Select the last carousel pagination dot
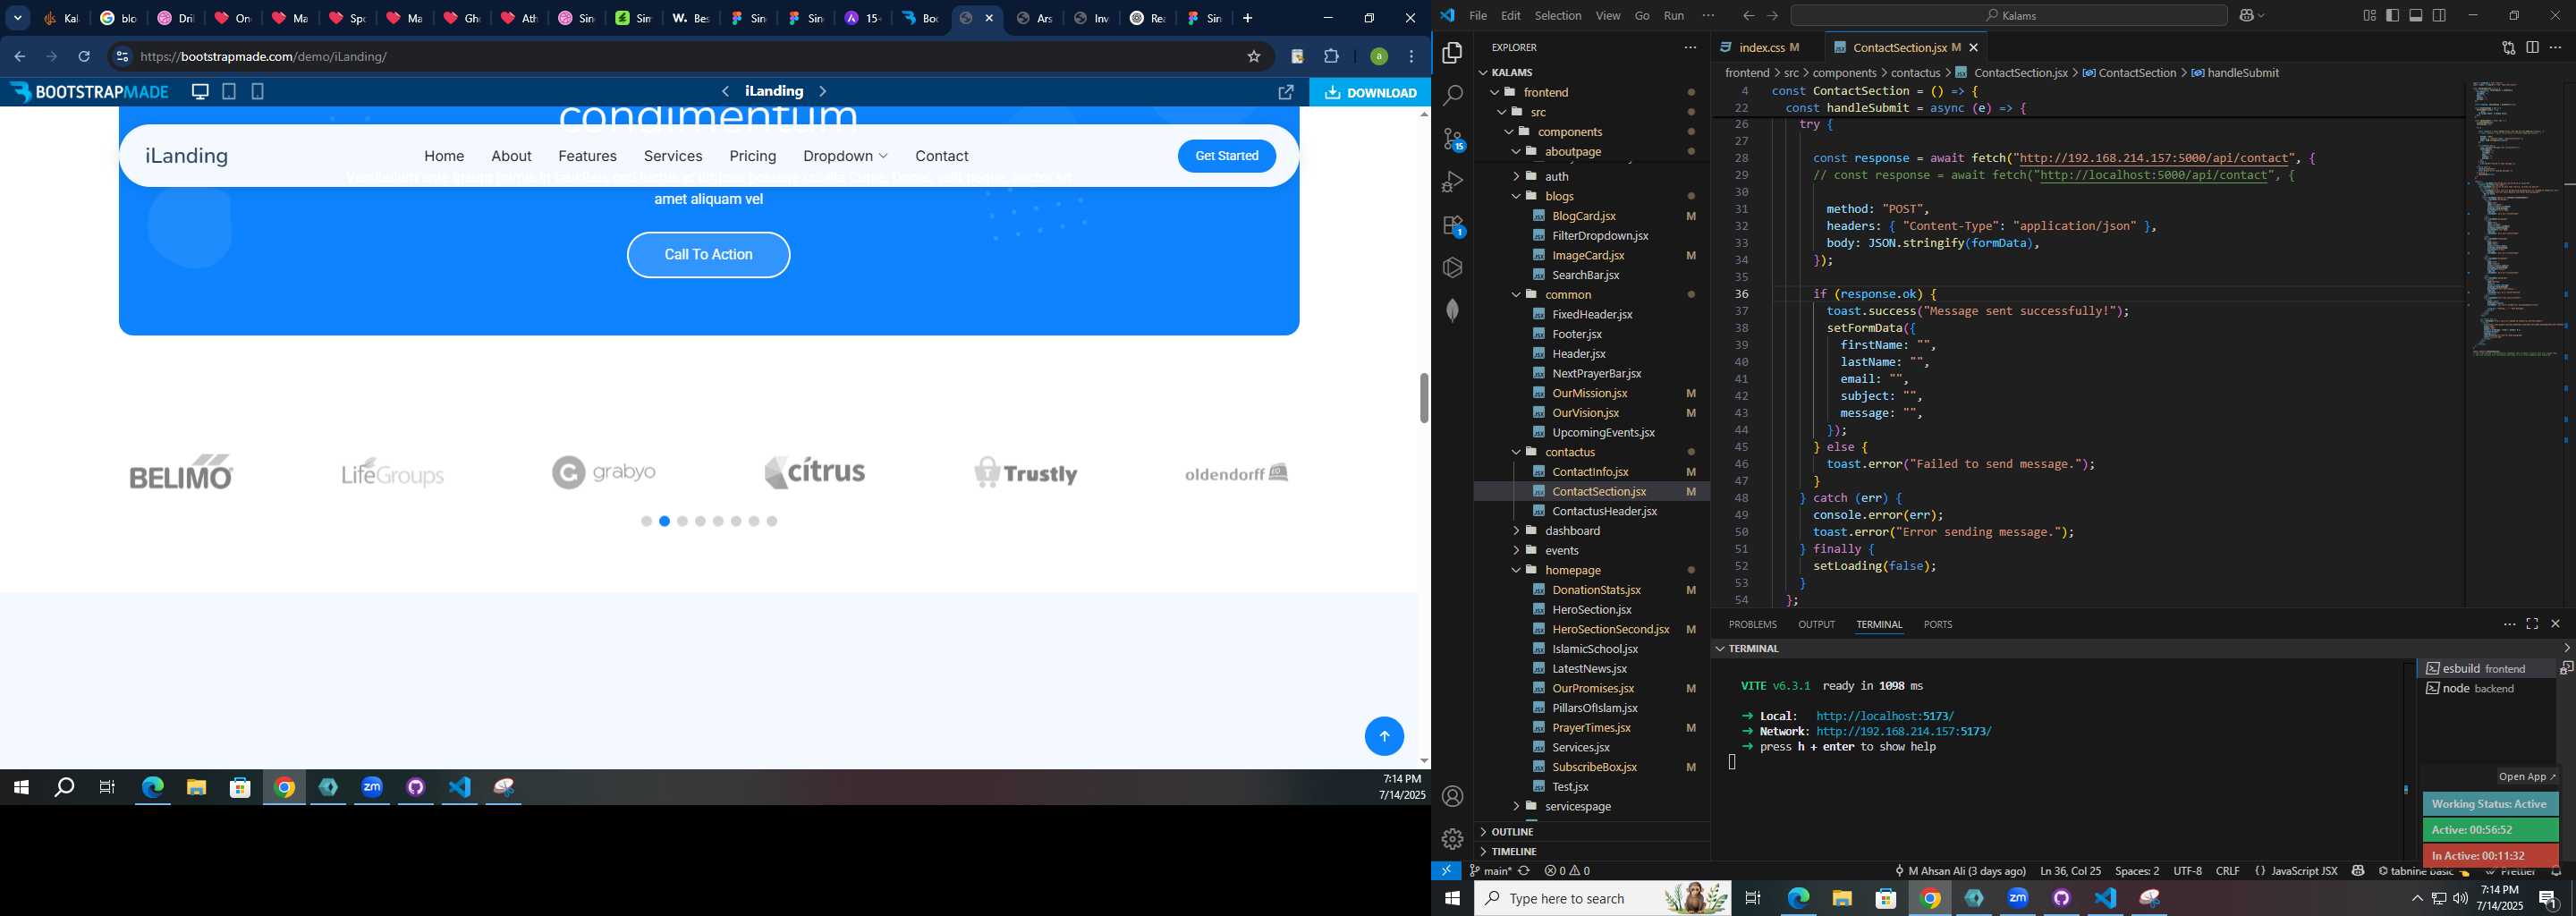Screen dimensions: 2576x916 click(772, 521)
